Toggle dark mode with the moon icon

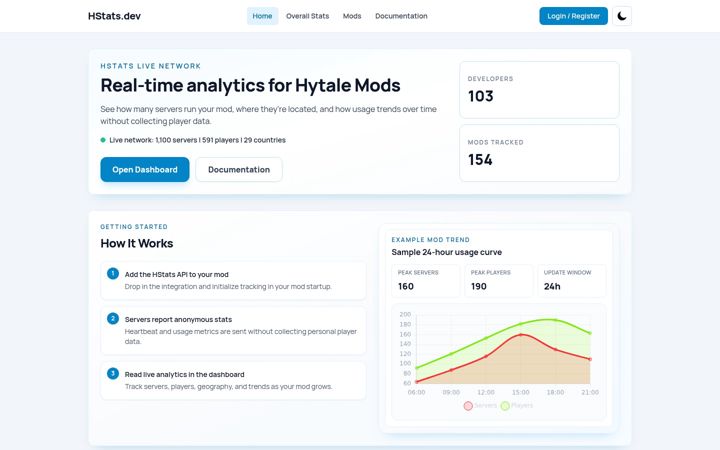[x=622, y=16]
